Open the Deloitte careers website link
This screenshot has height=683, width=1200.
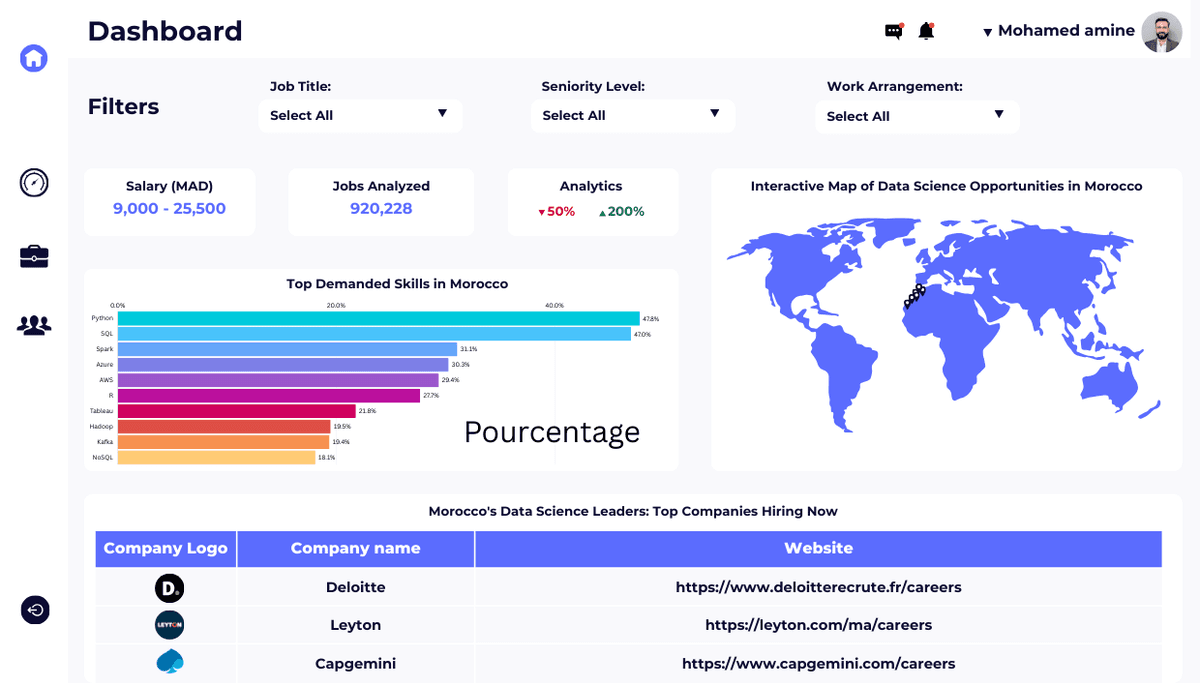pyautogui.click(x=818, y=587)
